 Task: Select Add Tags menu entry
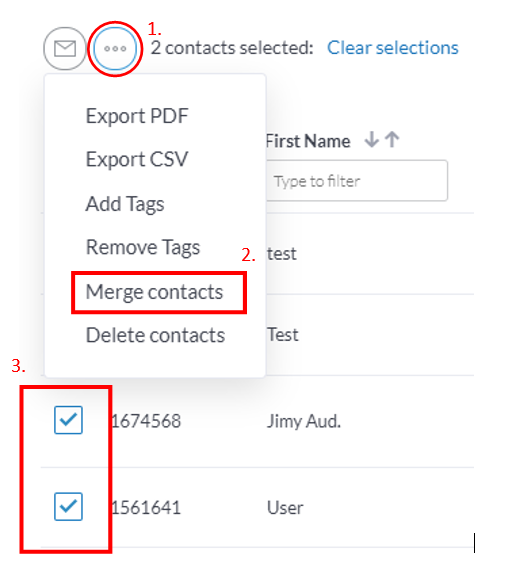[125, 204]
